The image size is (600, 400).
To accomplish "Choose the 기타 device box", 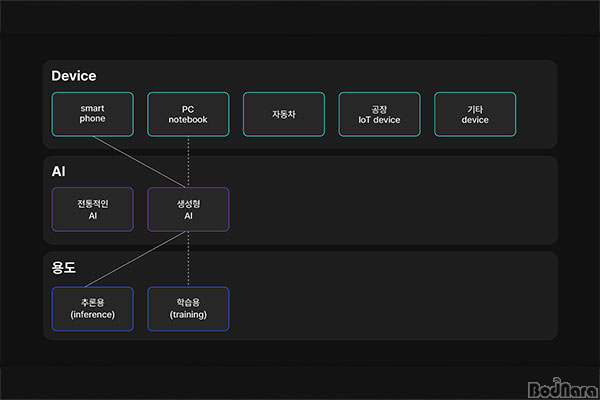I will 475,114.
